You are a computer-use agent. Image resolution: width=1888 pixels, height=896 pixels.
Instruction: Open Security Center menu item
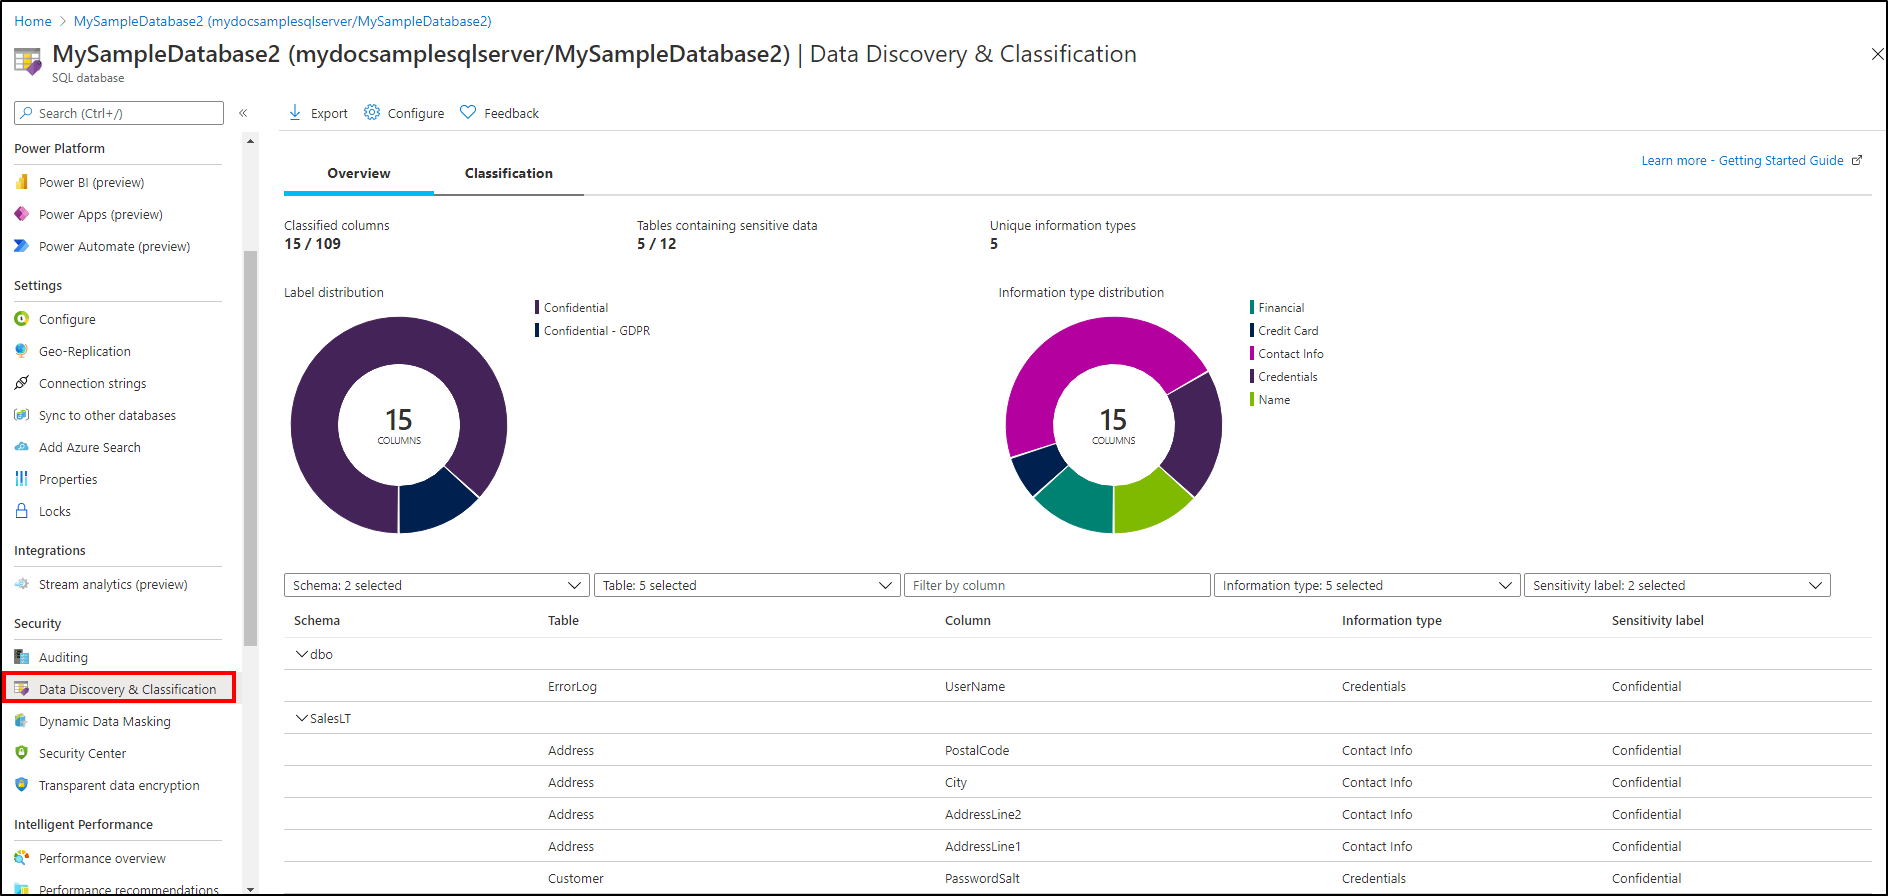83,753
